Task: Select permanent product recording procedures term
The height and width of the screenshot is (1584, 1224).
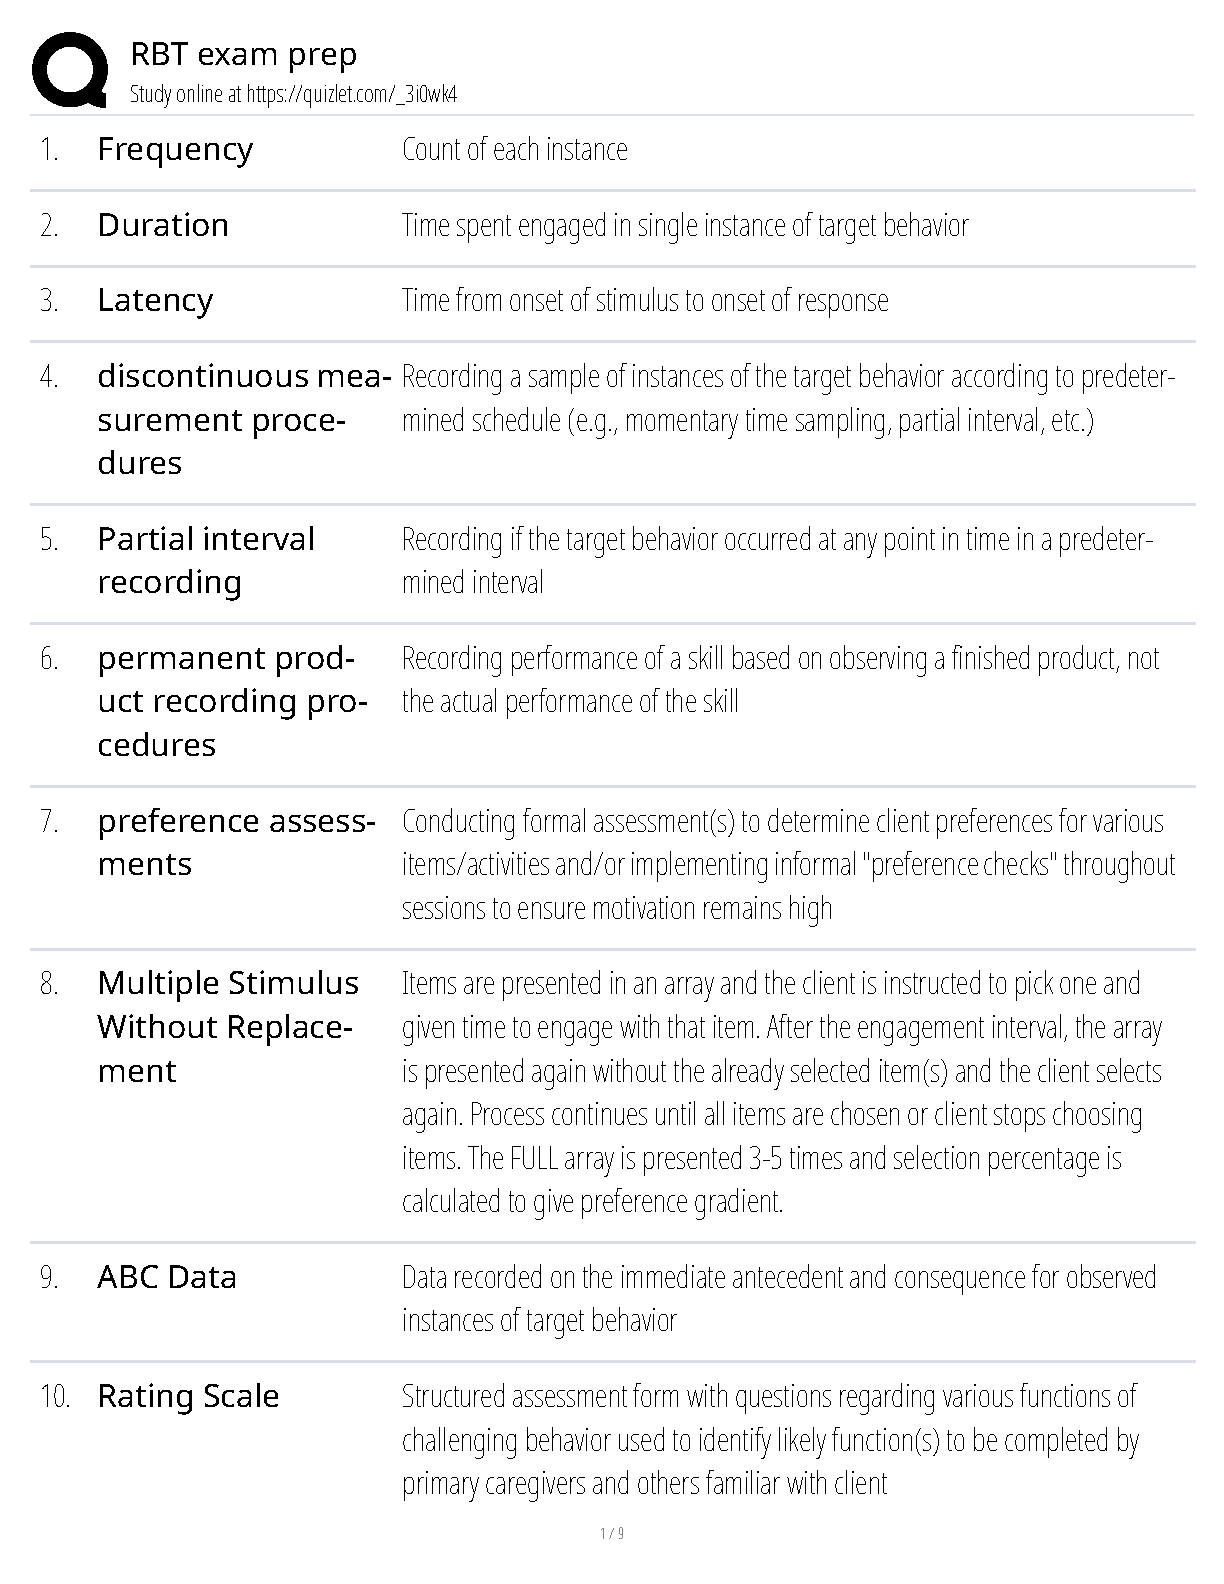Action: [x=233, y=702]
